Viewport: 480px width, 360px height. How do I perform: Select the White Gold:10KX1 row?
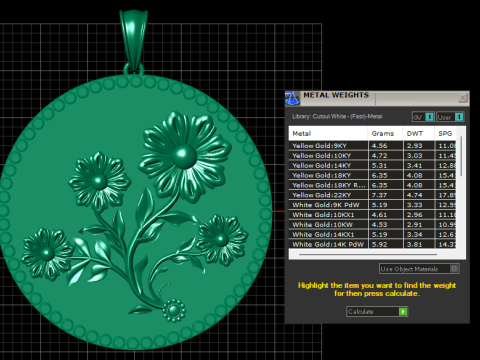coord(372,215)
